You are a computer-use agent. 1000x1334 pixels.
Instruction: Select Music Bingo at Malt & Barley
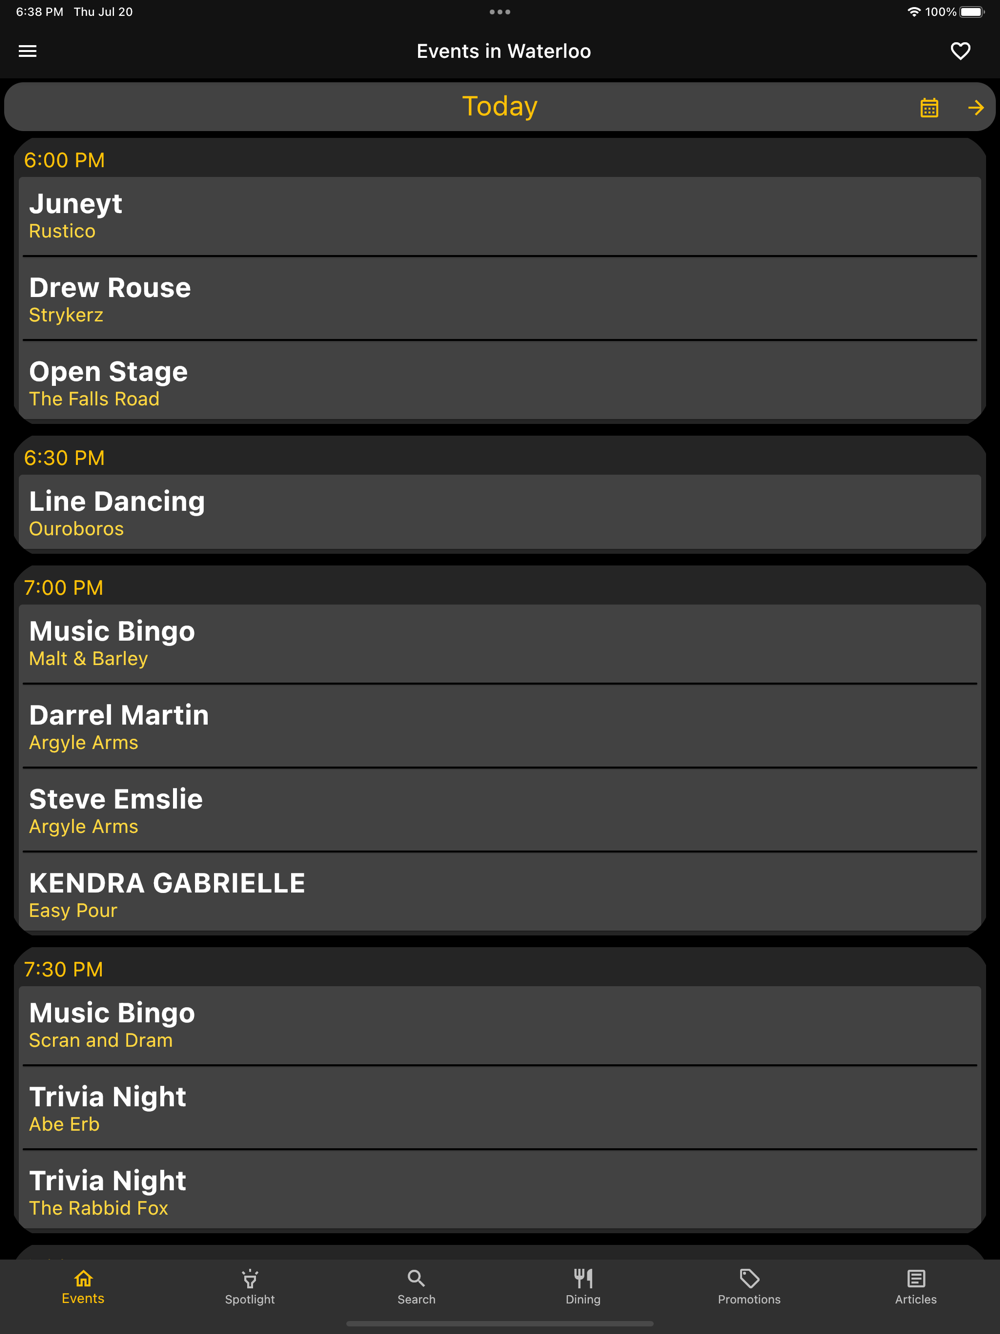click(500, 644)
